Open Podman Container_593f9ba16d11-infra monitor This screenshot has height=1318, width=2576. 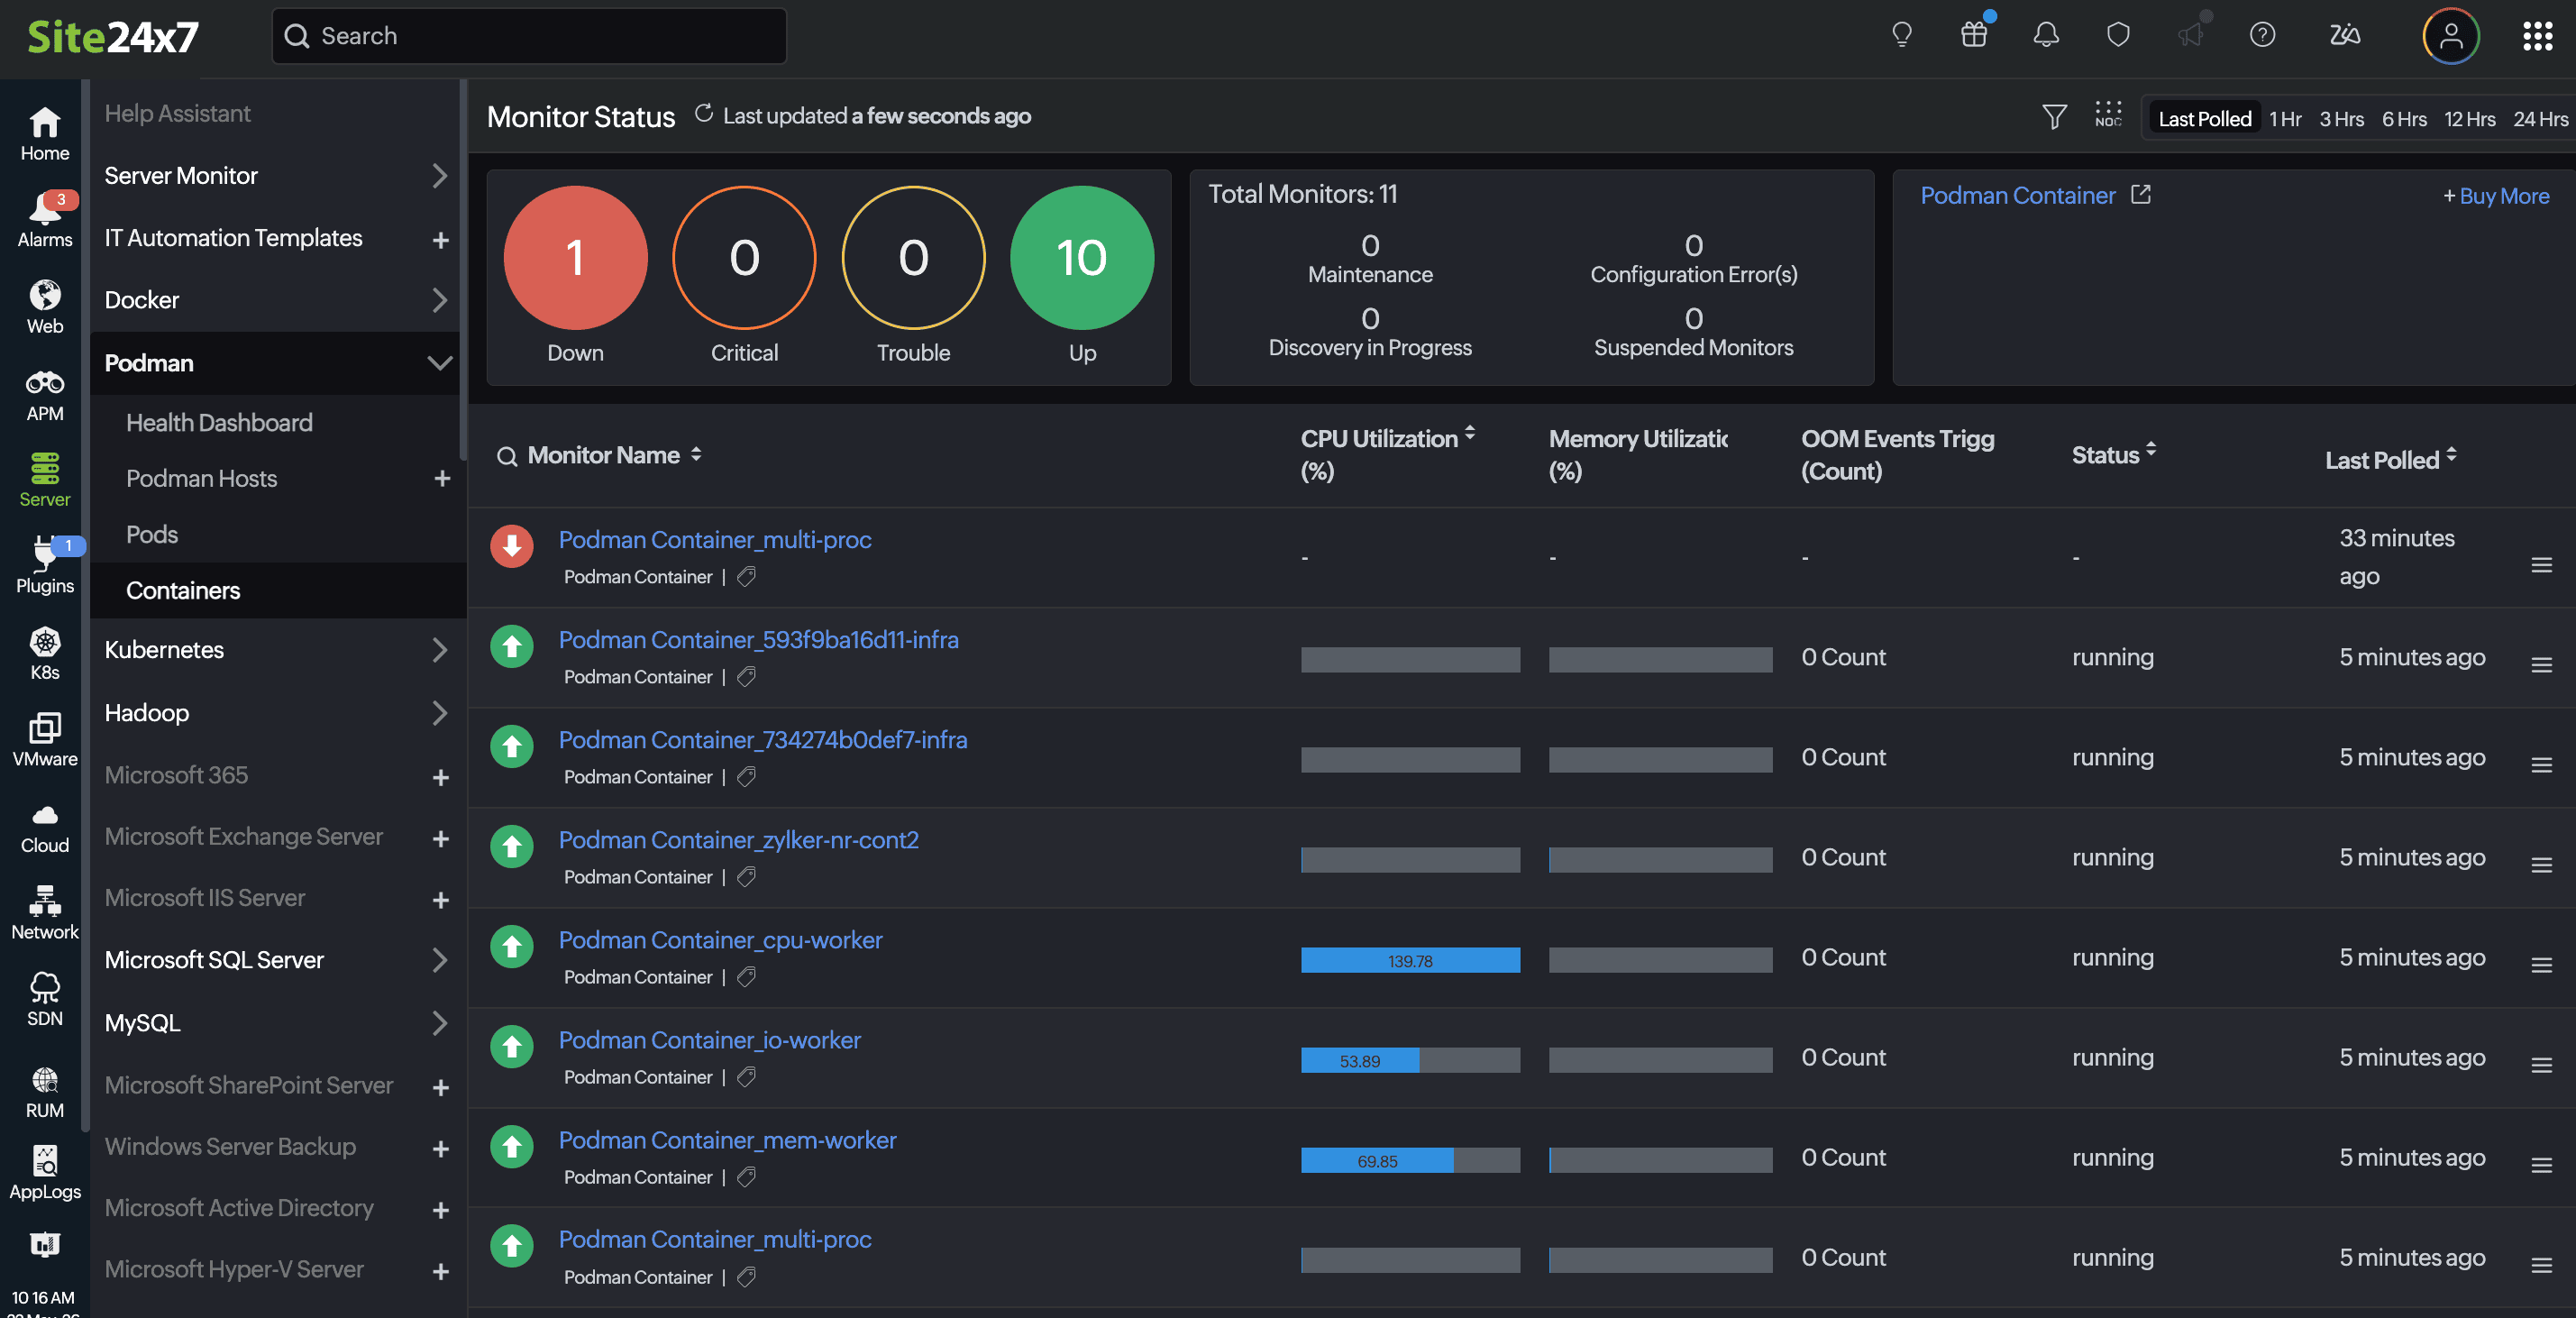point(758,640)
